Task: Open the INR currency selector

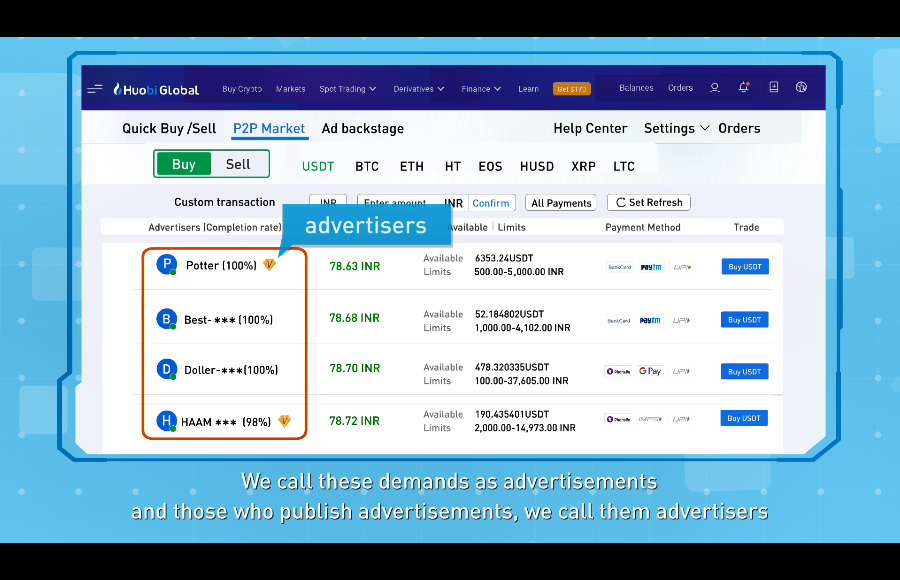Action: [328, 202]
